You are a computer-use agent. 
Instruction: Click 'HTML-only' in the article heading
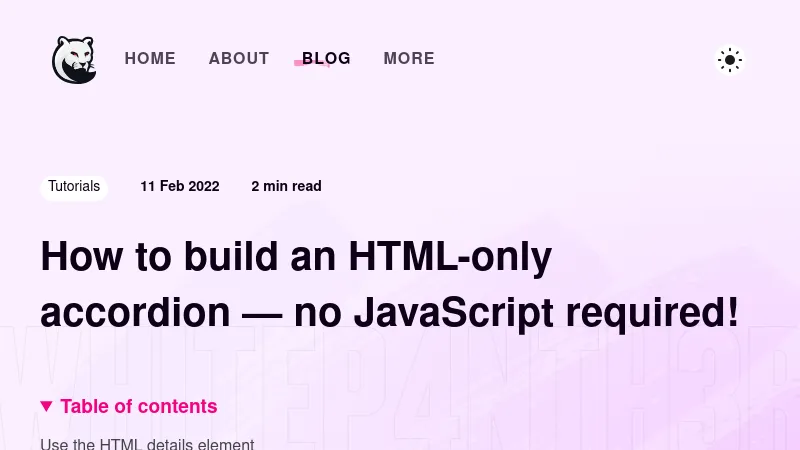point(450,258)
